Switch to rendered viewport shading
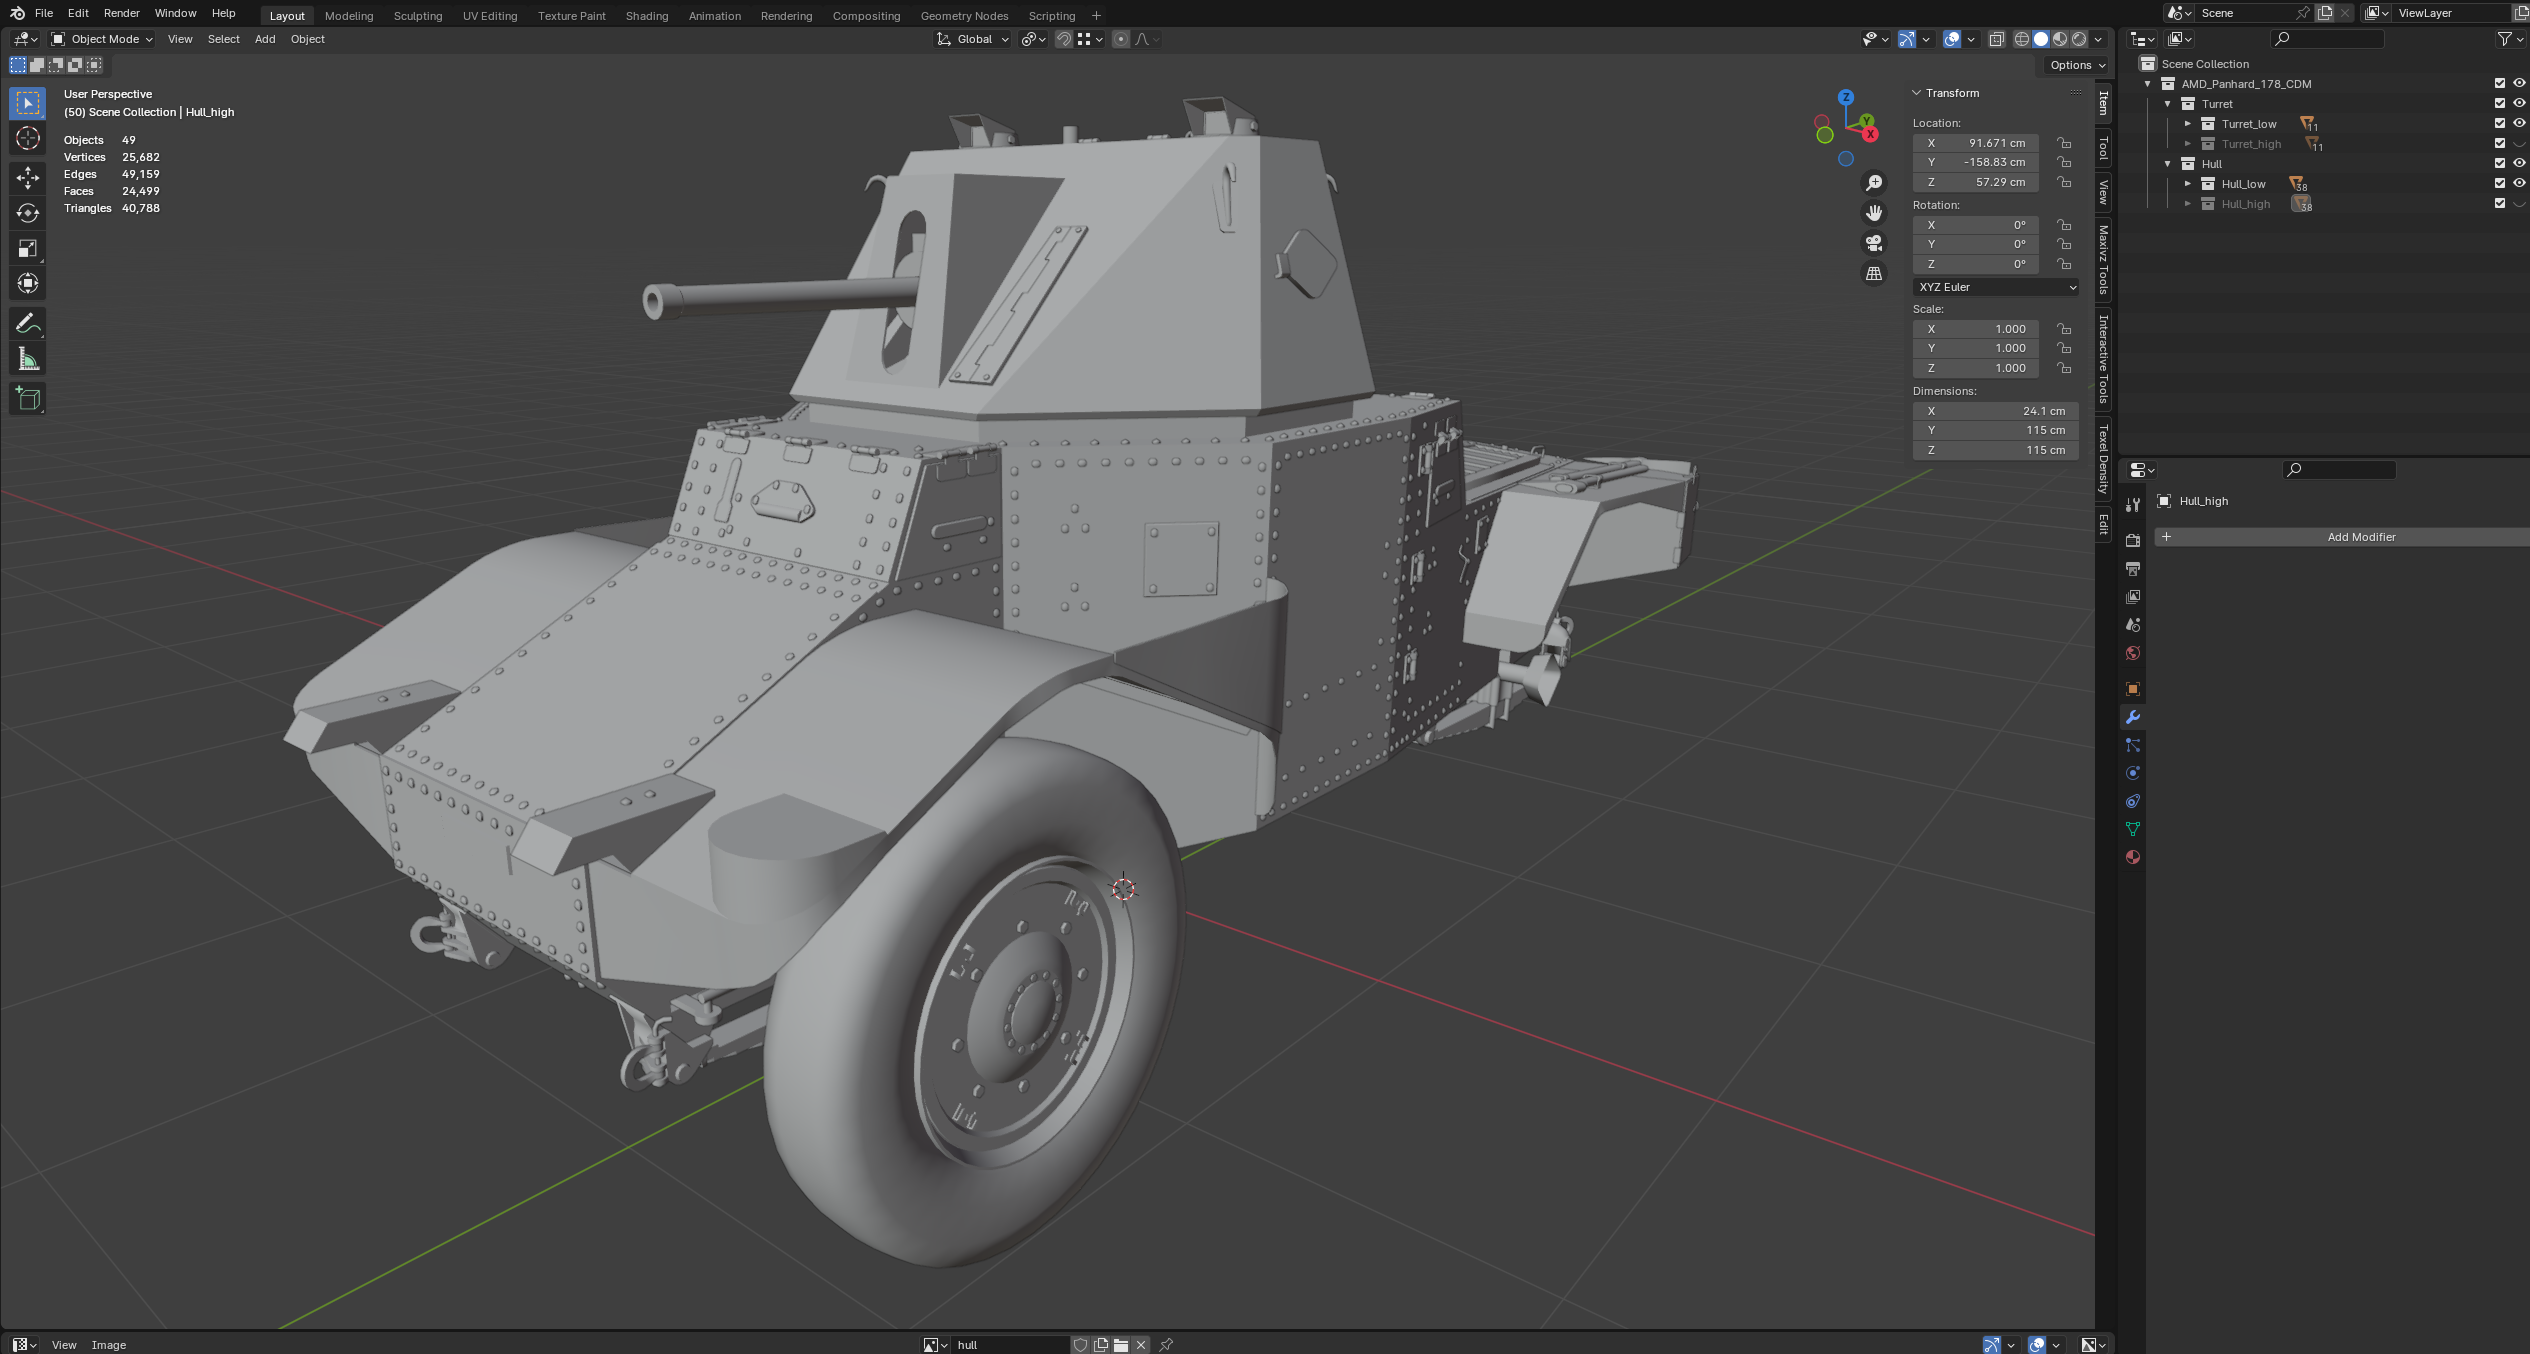The width and height of the screenshot is (2530, 1354). pyautogui.click(x=2079, y=39)
